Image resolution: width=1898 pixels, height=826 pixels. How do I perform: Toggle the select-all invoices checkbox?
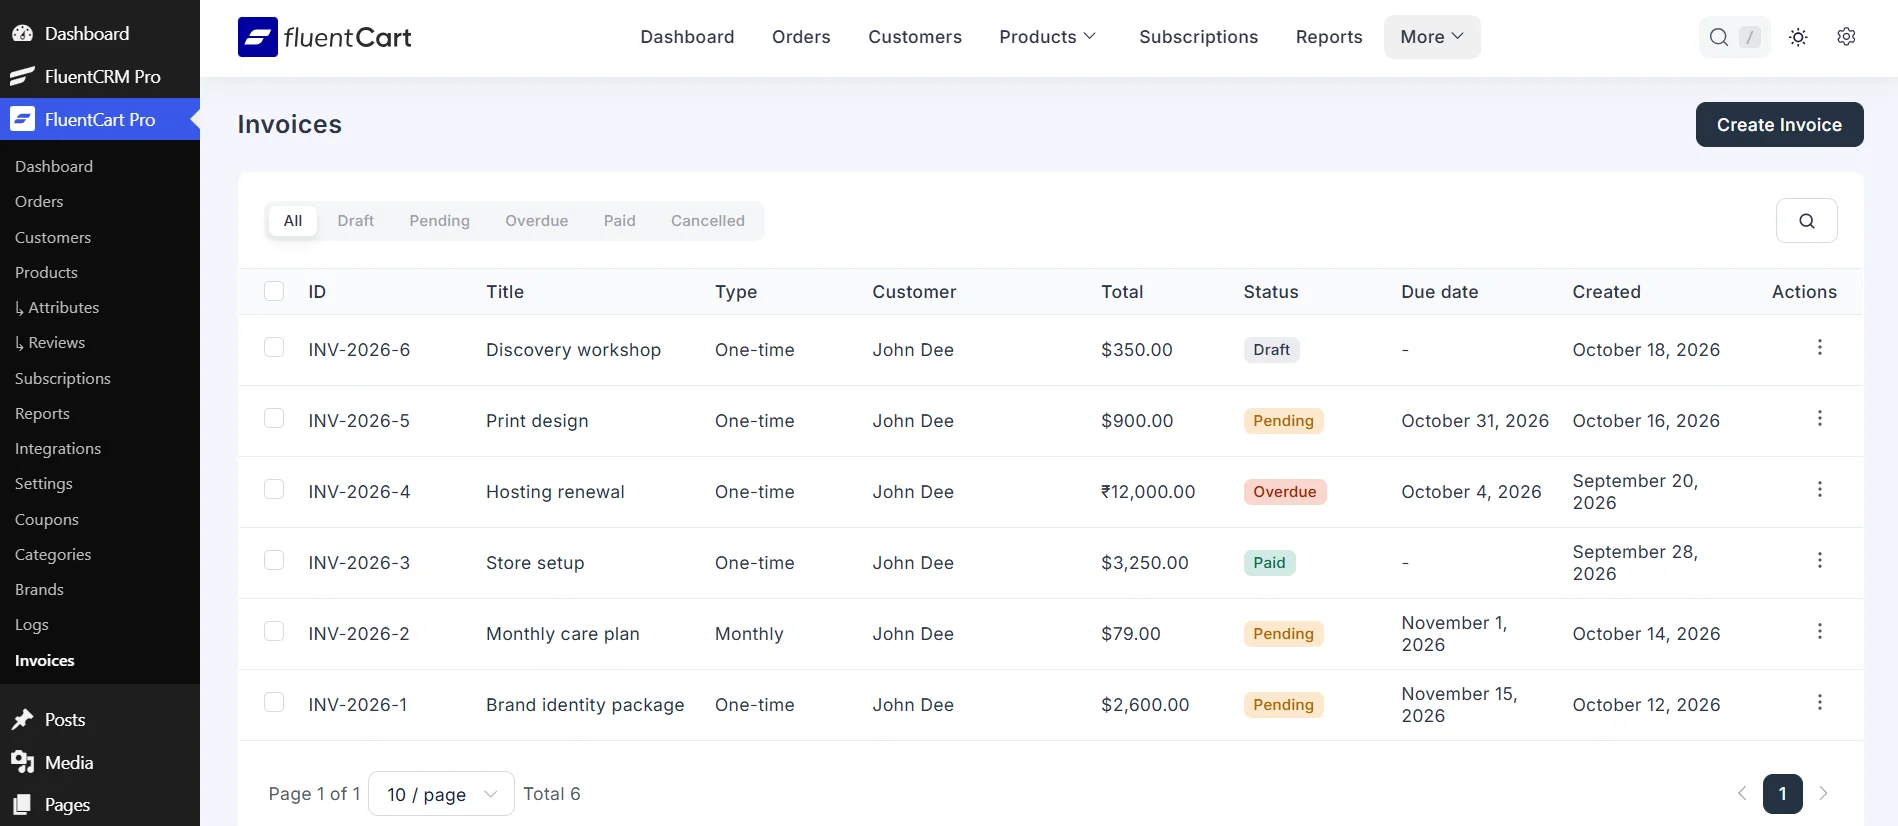coord(274,291)
